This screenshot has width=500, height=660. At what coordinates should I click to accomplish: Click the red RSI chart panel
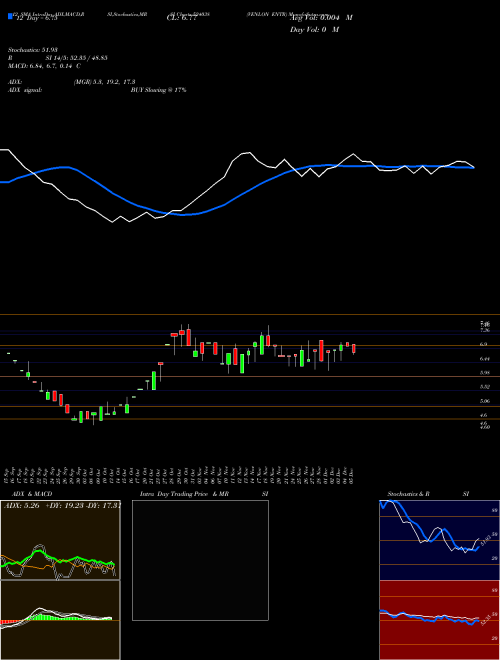[x=439, y=620]
